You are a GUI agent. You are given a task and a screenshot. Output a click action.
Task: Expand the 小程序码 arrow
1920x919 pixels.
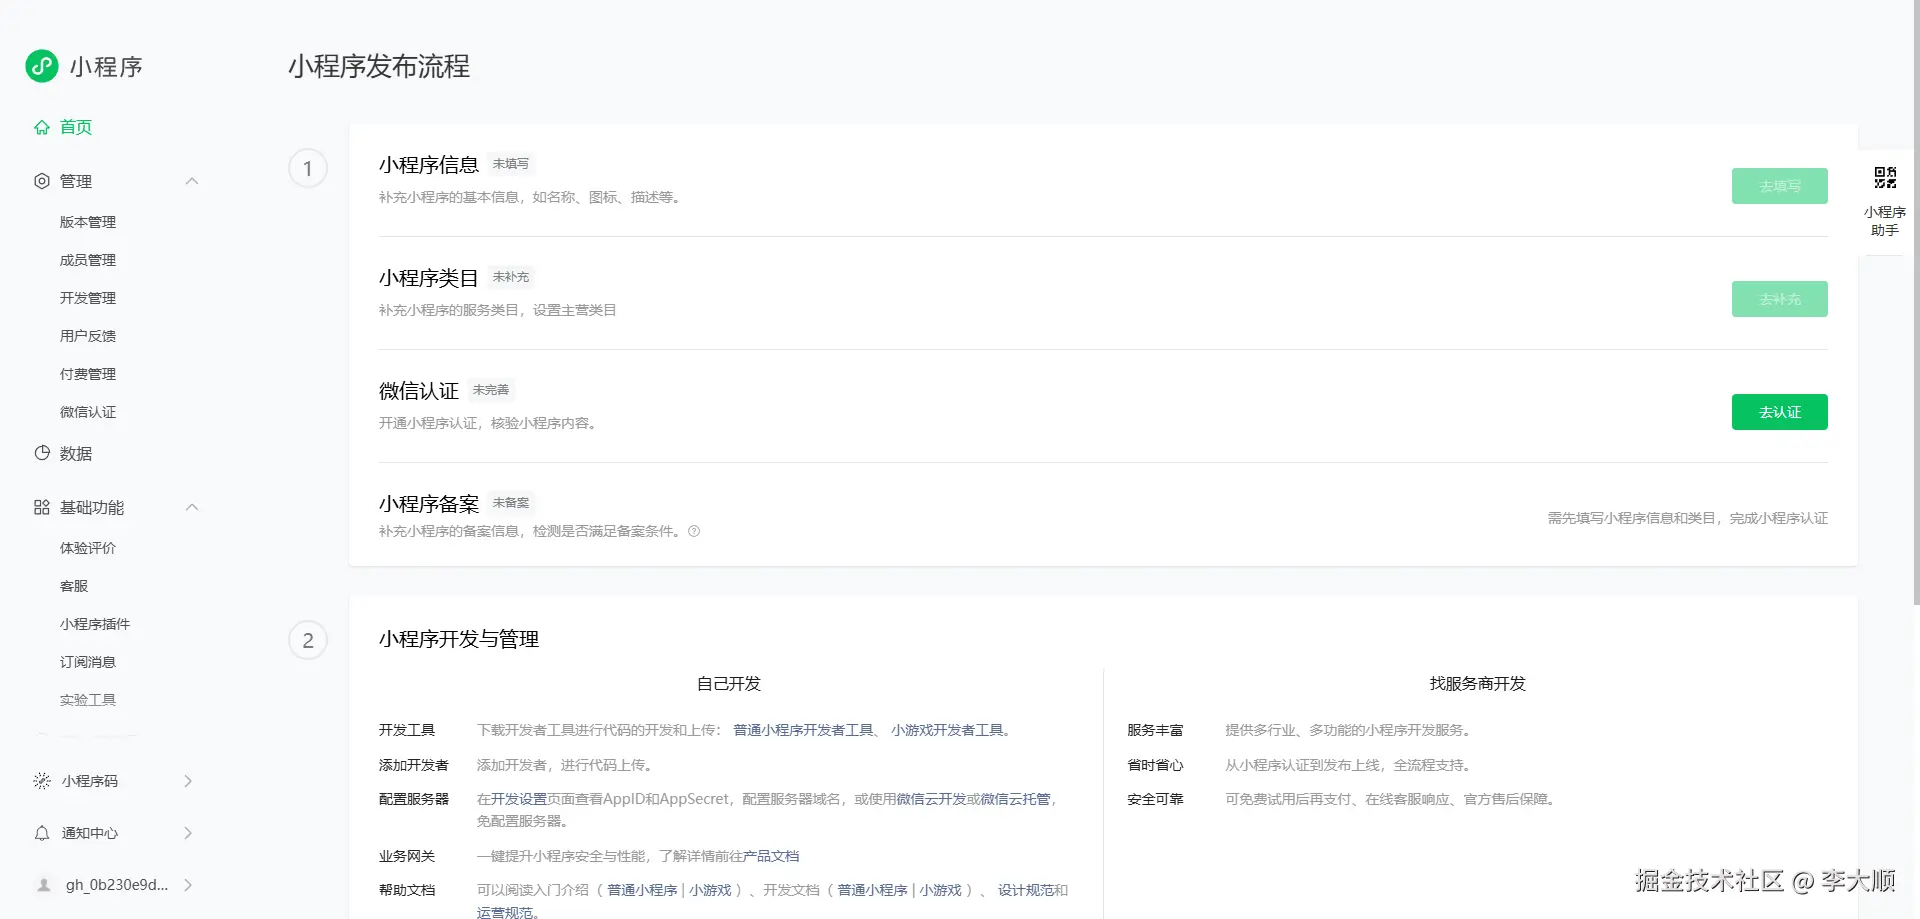coord(188,781)
